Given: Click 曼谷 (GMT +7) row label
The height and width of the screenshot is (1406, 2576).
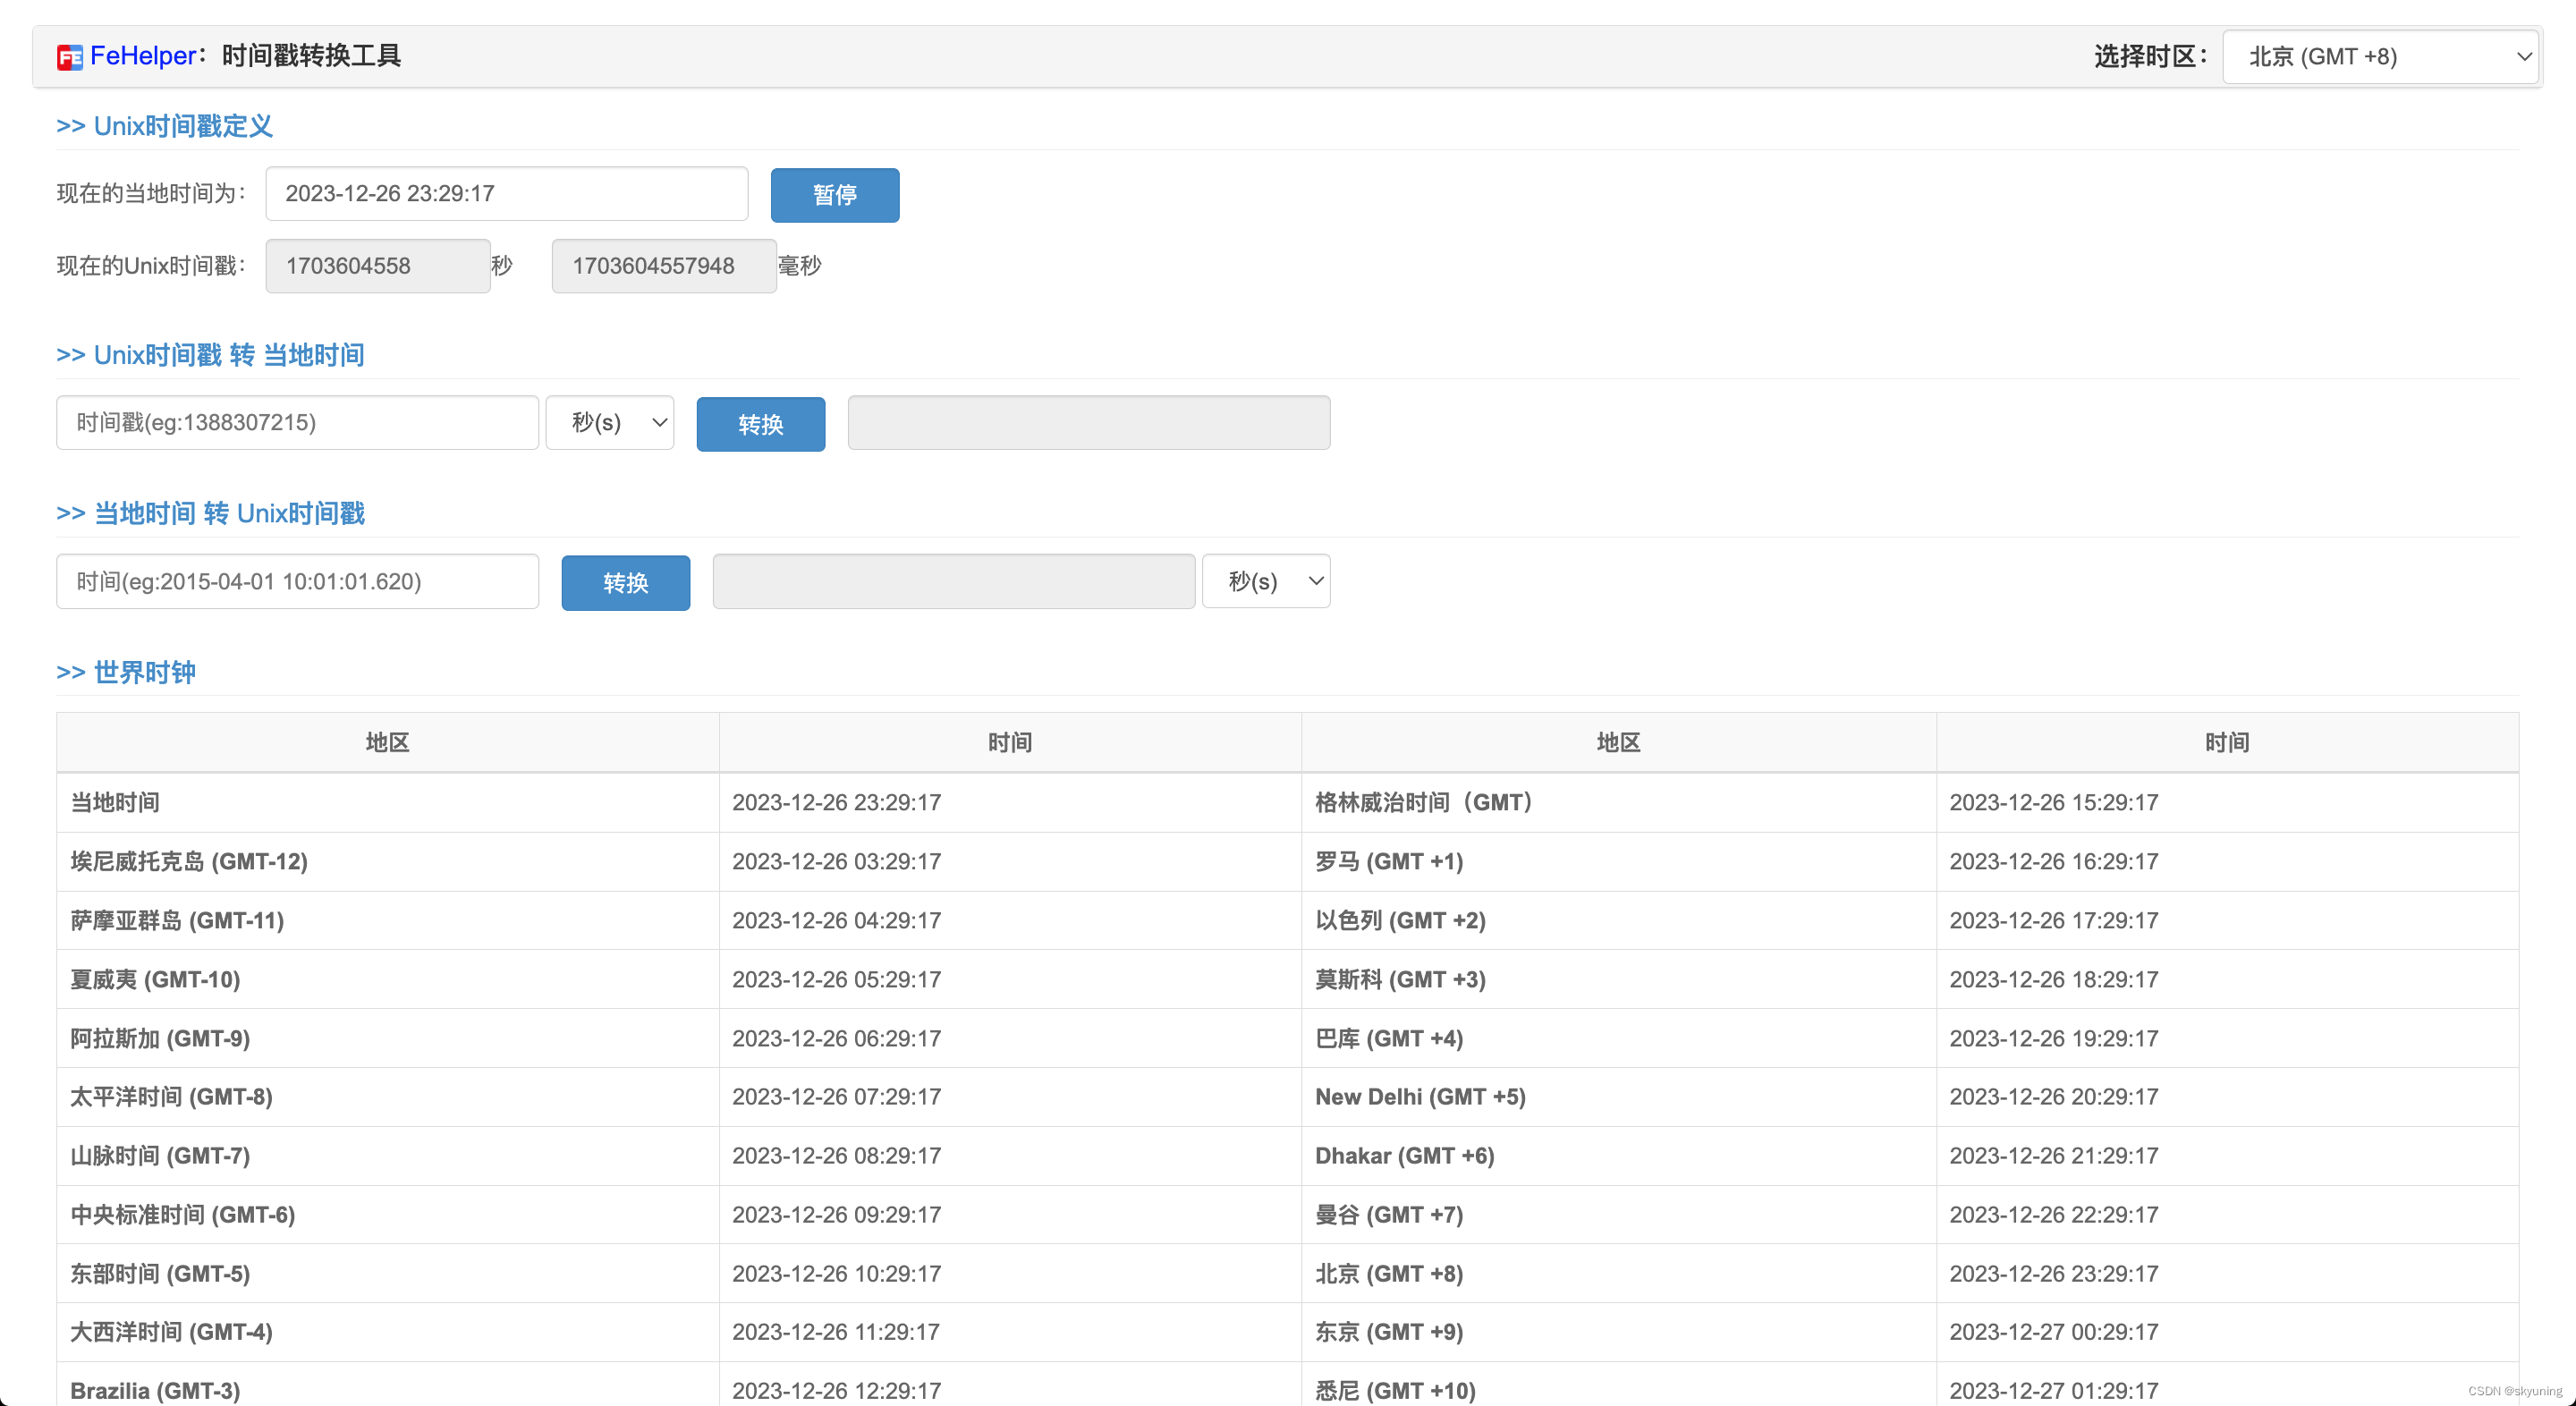Looking at the screenshot, I should (x=1389, y=1215).
